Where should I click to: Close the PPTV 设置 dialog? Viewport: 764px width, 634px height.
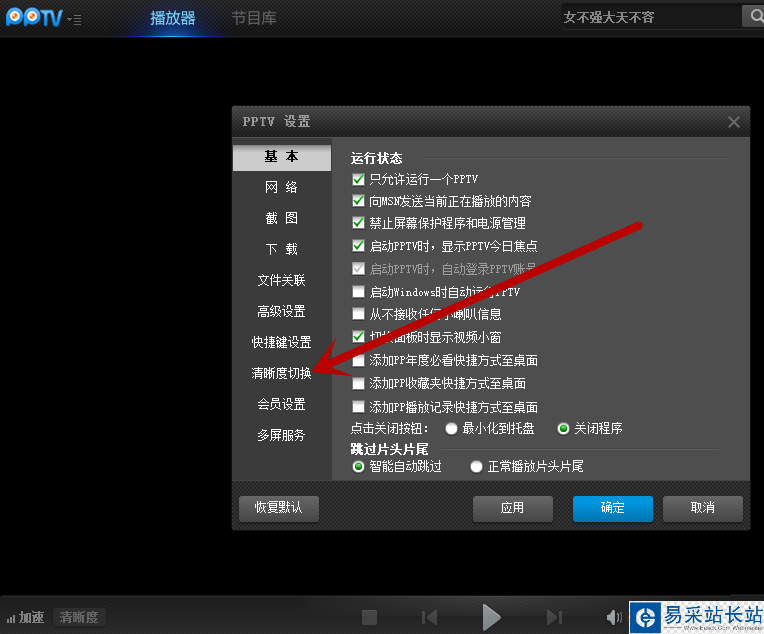click(733, 122)
